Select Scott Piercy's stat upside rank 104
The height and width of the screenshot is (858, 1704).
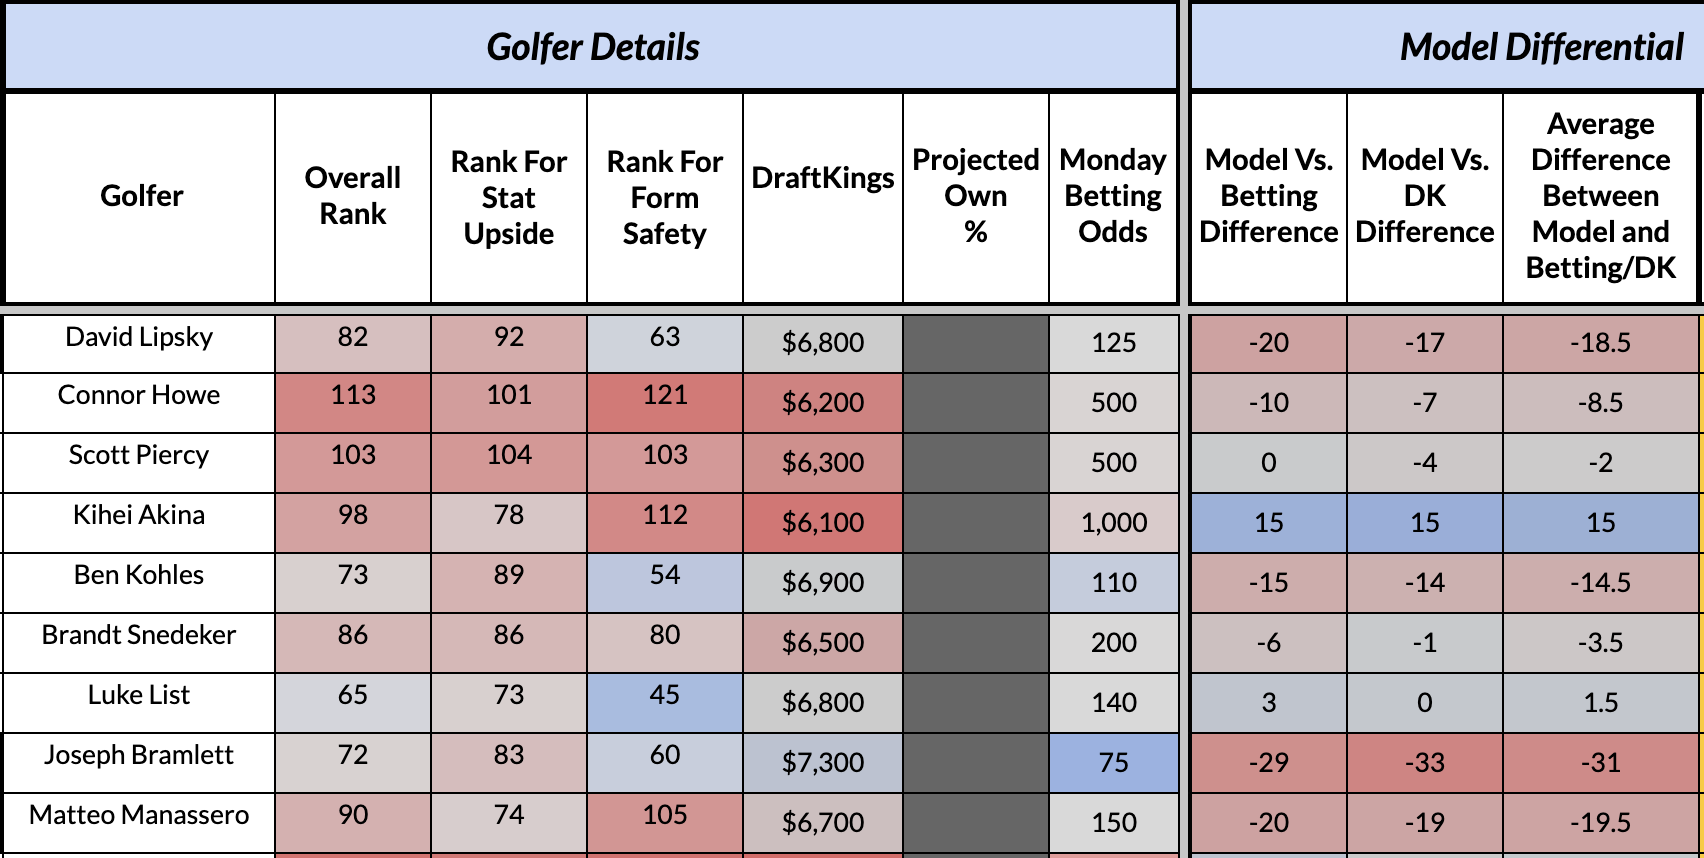click(509, 456)
